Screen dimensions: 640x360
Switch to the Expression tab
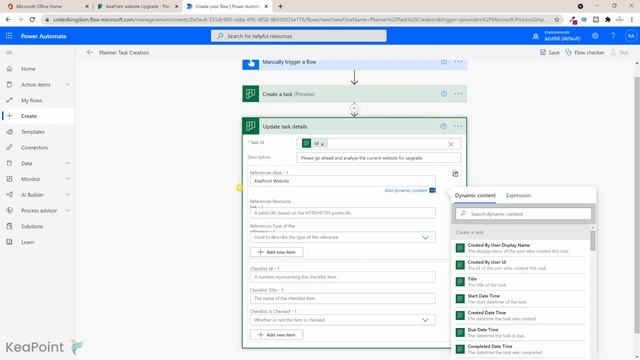[518, 196]
